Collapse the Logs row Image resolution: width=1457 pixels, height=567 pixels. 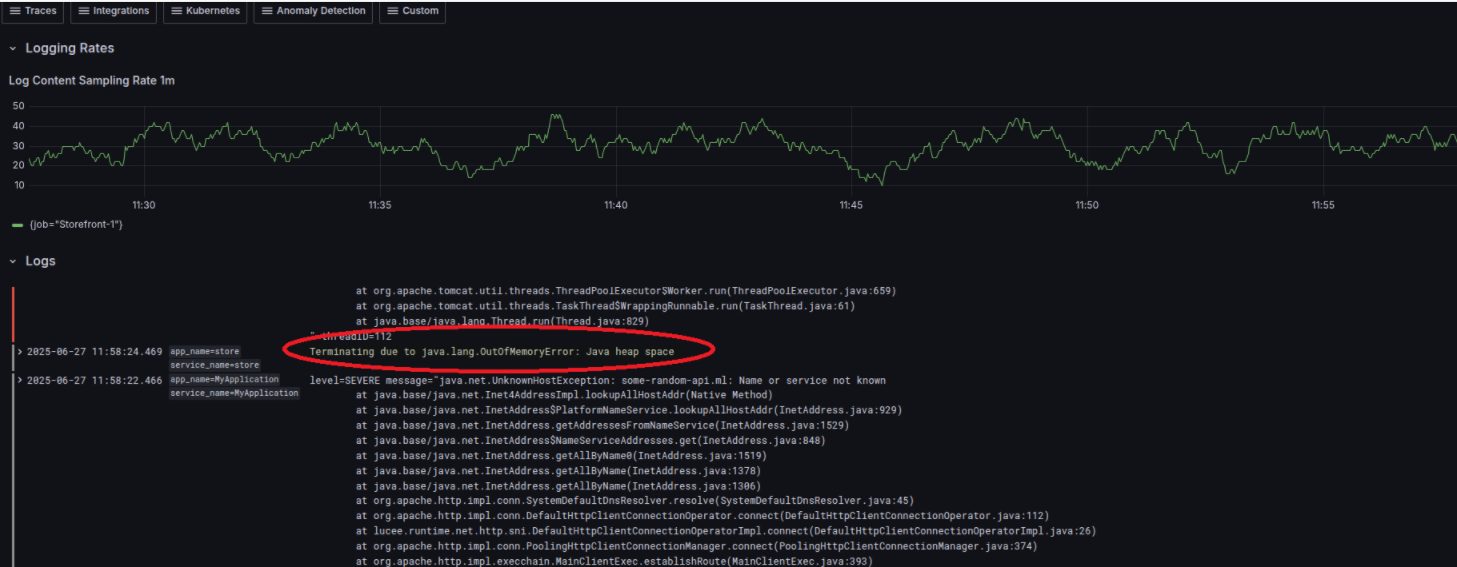(x=13, y=261)
